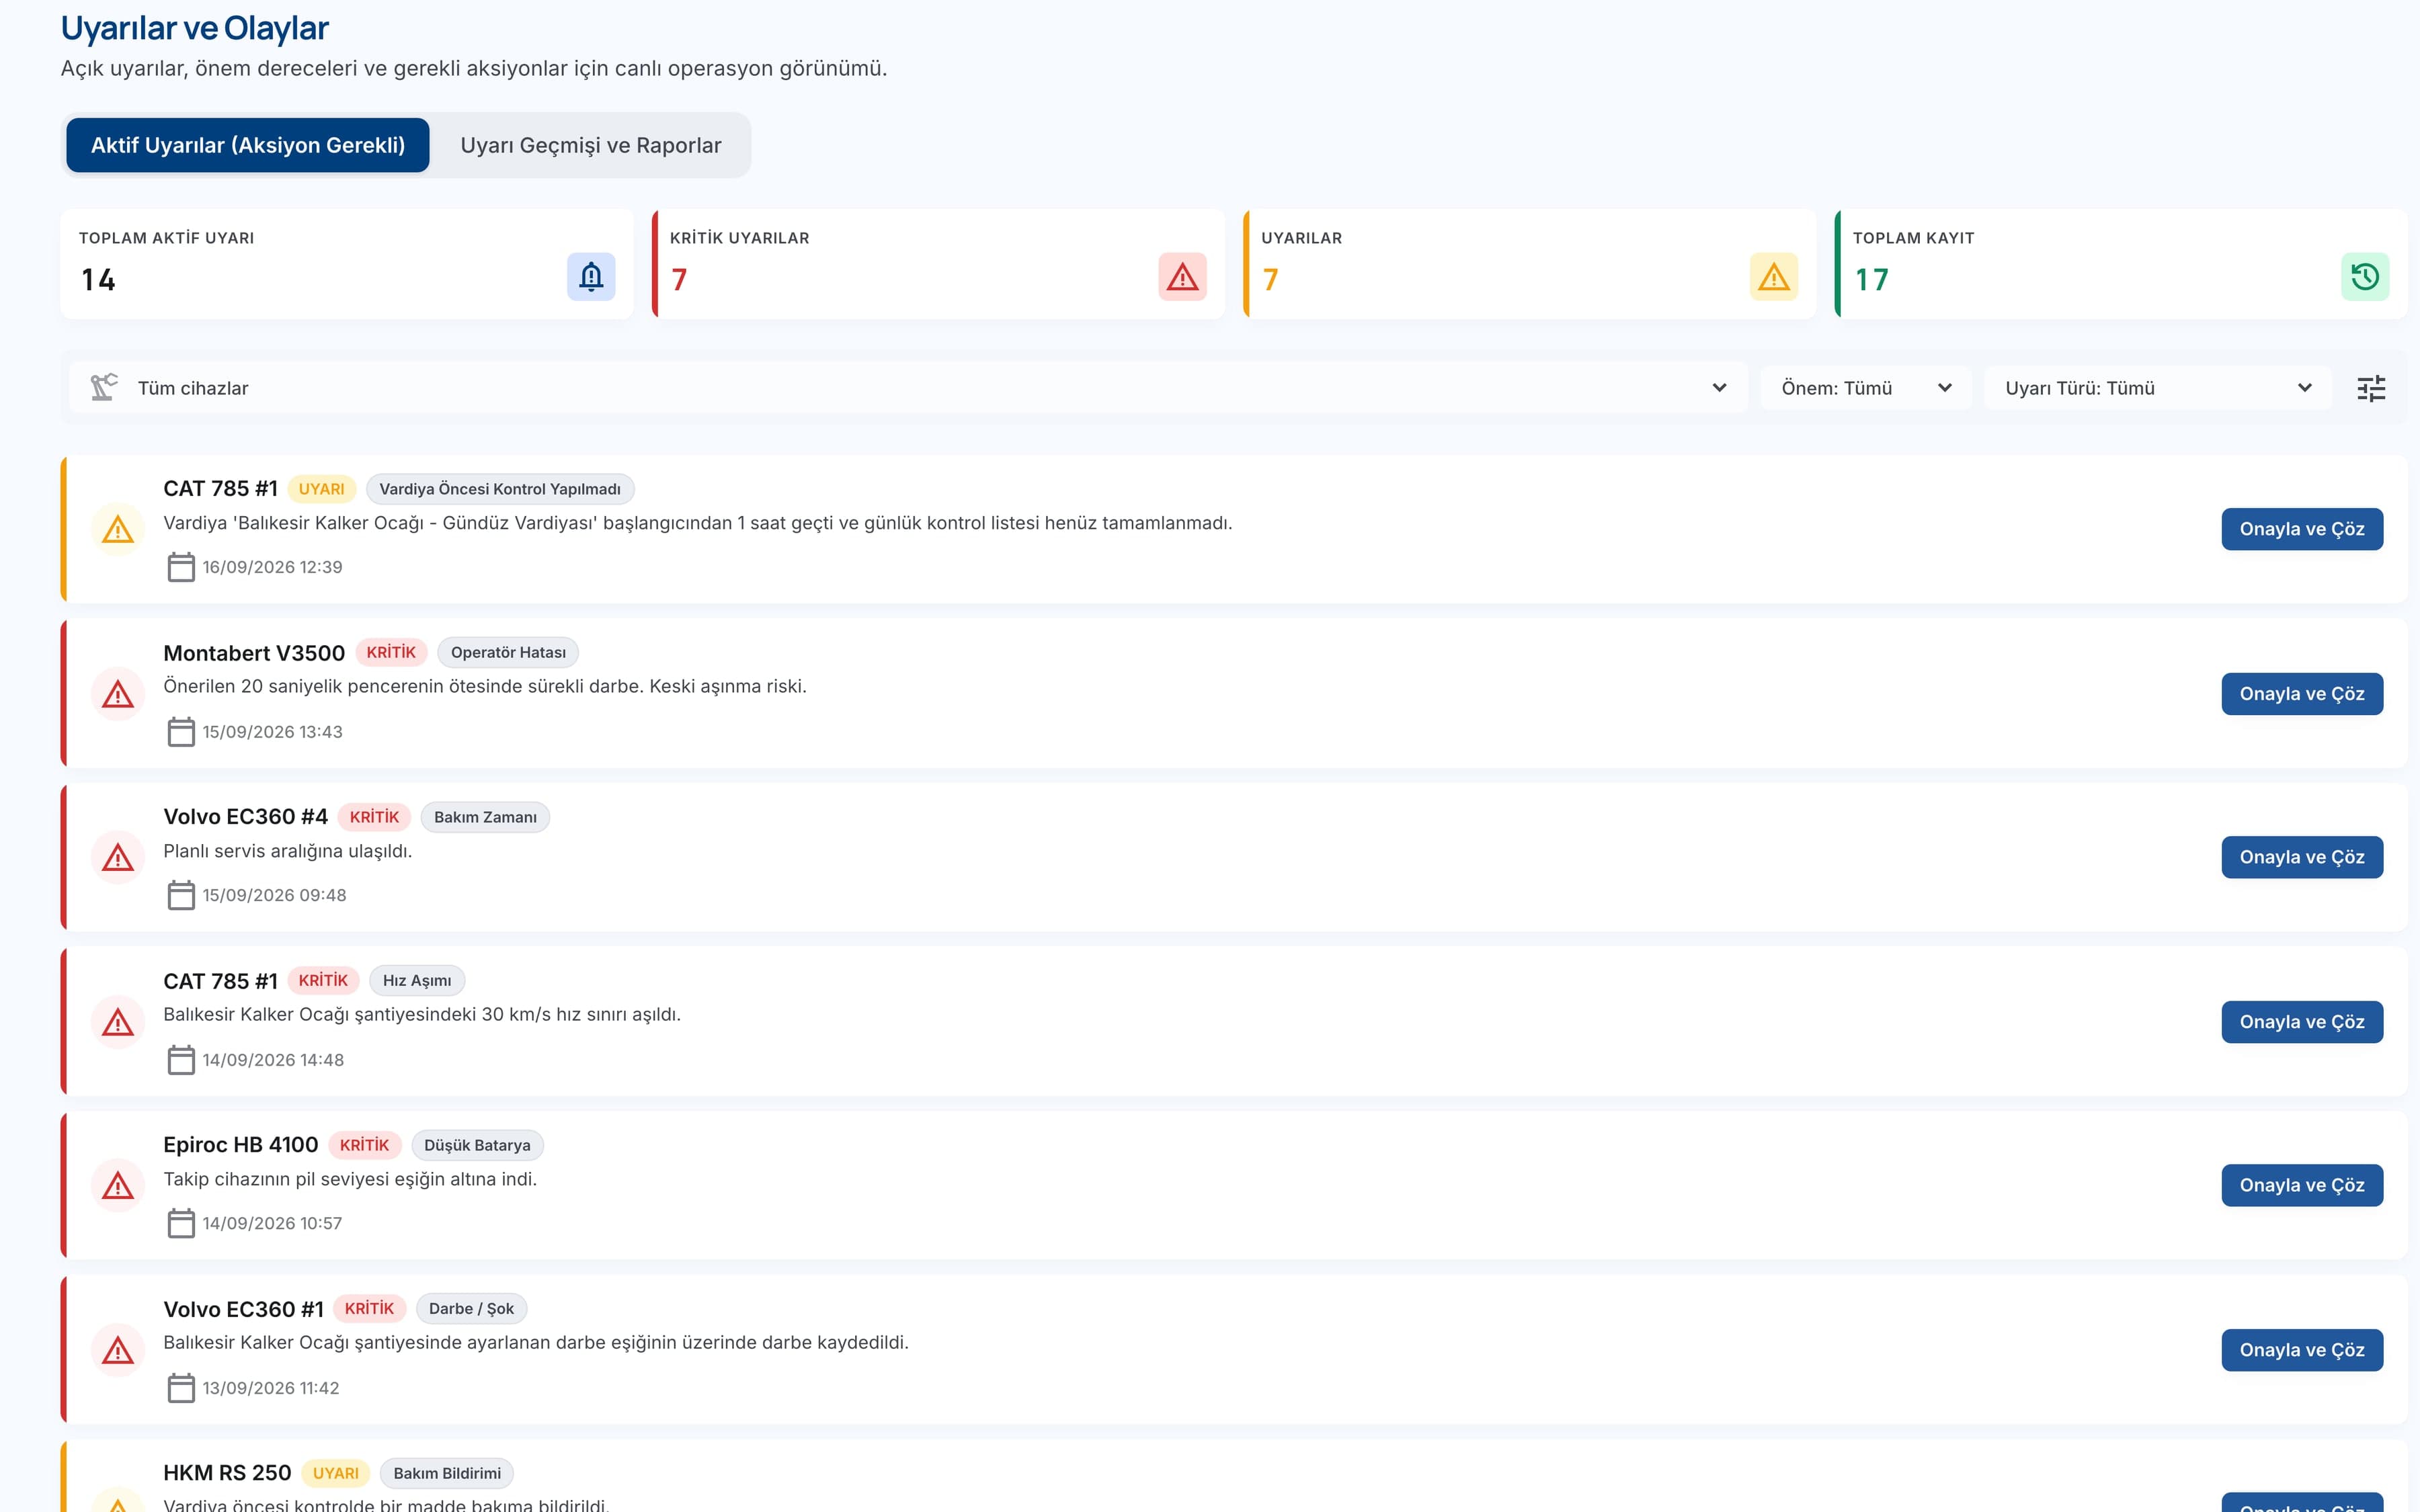Viewport: 2420px width, 1512px height.
Task: Click the bell icon in Toplam Aktif Uyarı card
Action: [x=591, y=277]
